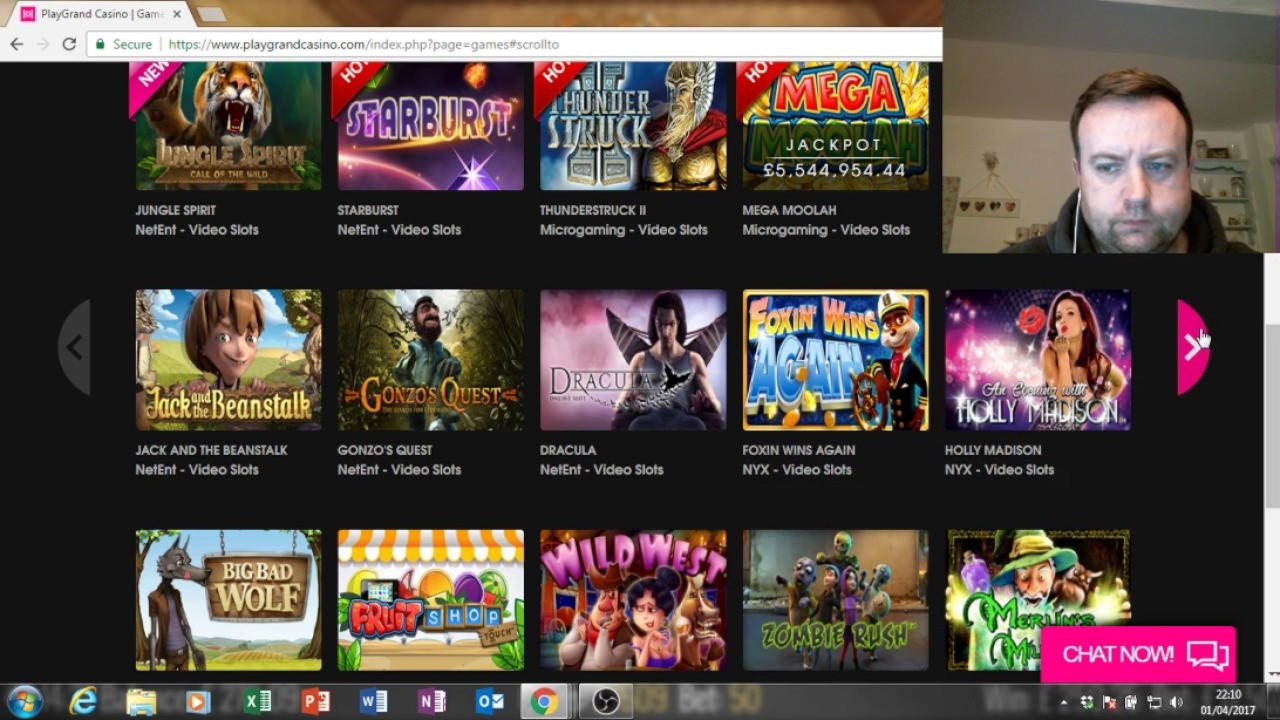The image size is (1280, 720).
Task: Click the DRACULA title text
Action: [x=568, y=450]
